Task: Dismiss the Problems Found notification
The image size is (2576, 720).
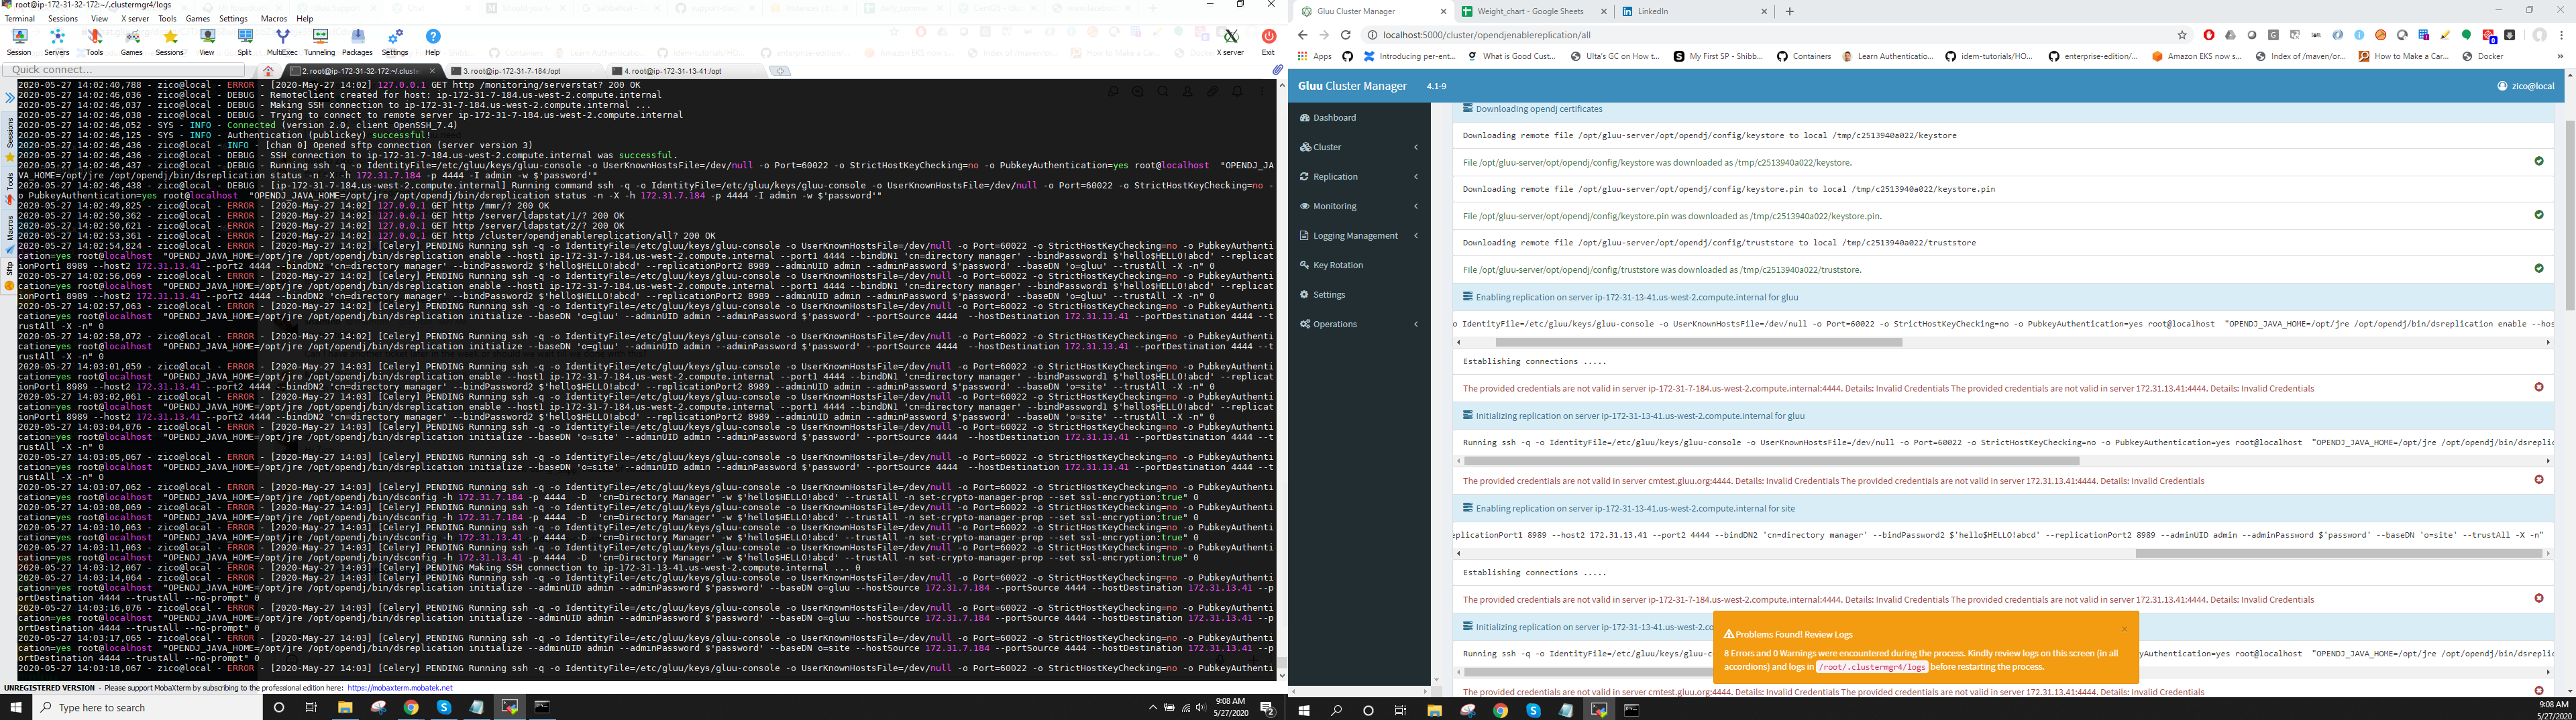Action: pos(2124,629)
